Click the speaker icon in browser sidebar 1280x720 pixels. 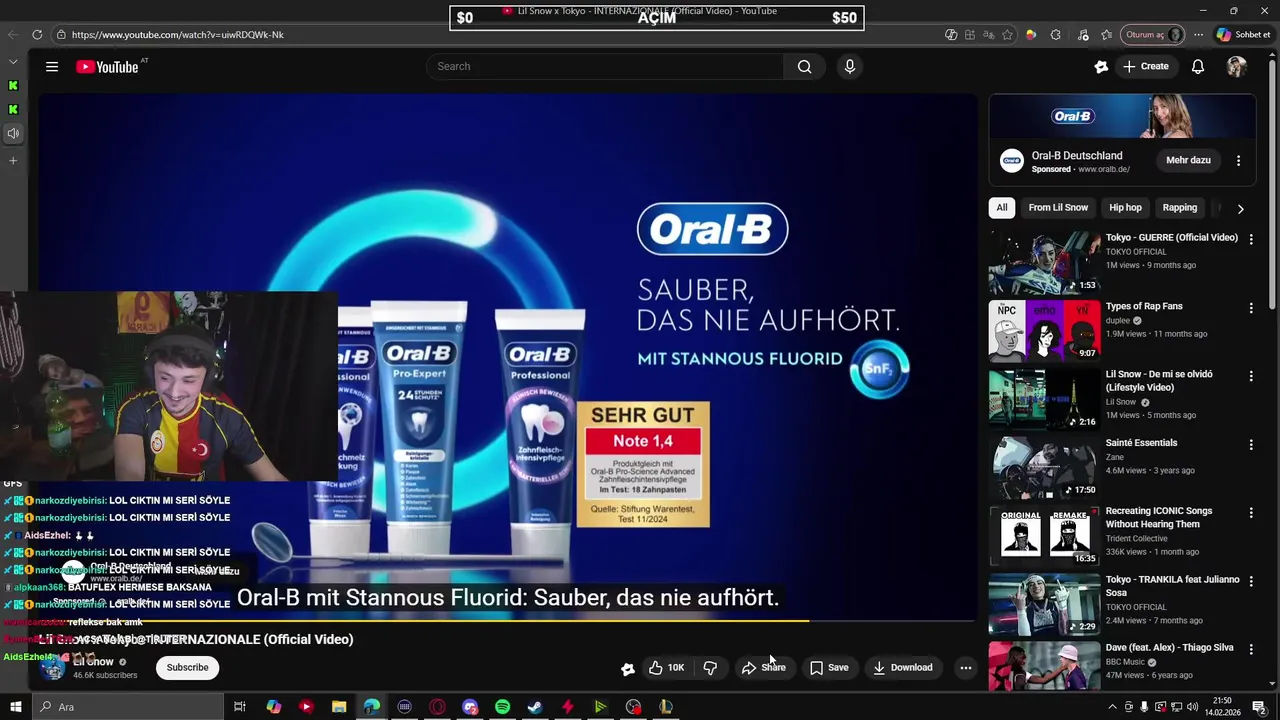pyautogui.click(x=13, y=133)
